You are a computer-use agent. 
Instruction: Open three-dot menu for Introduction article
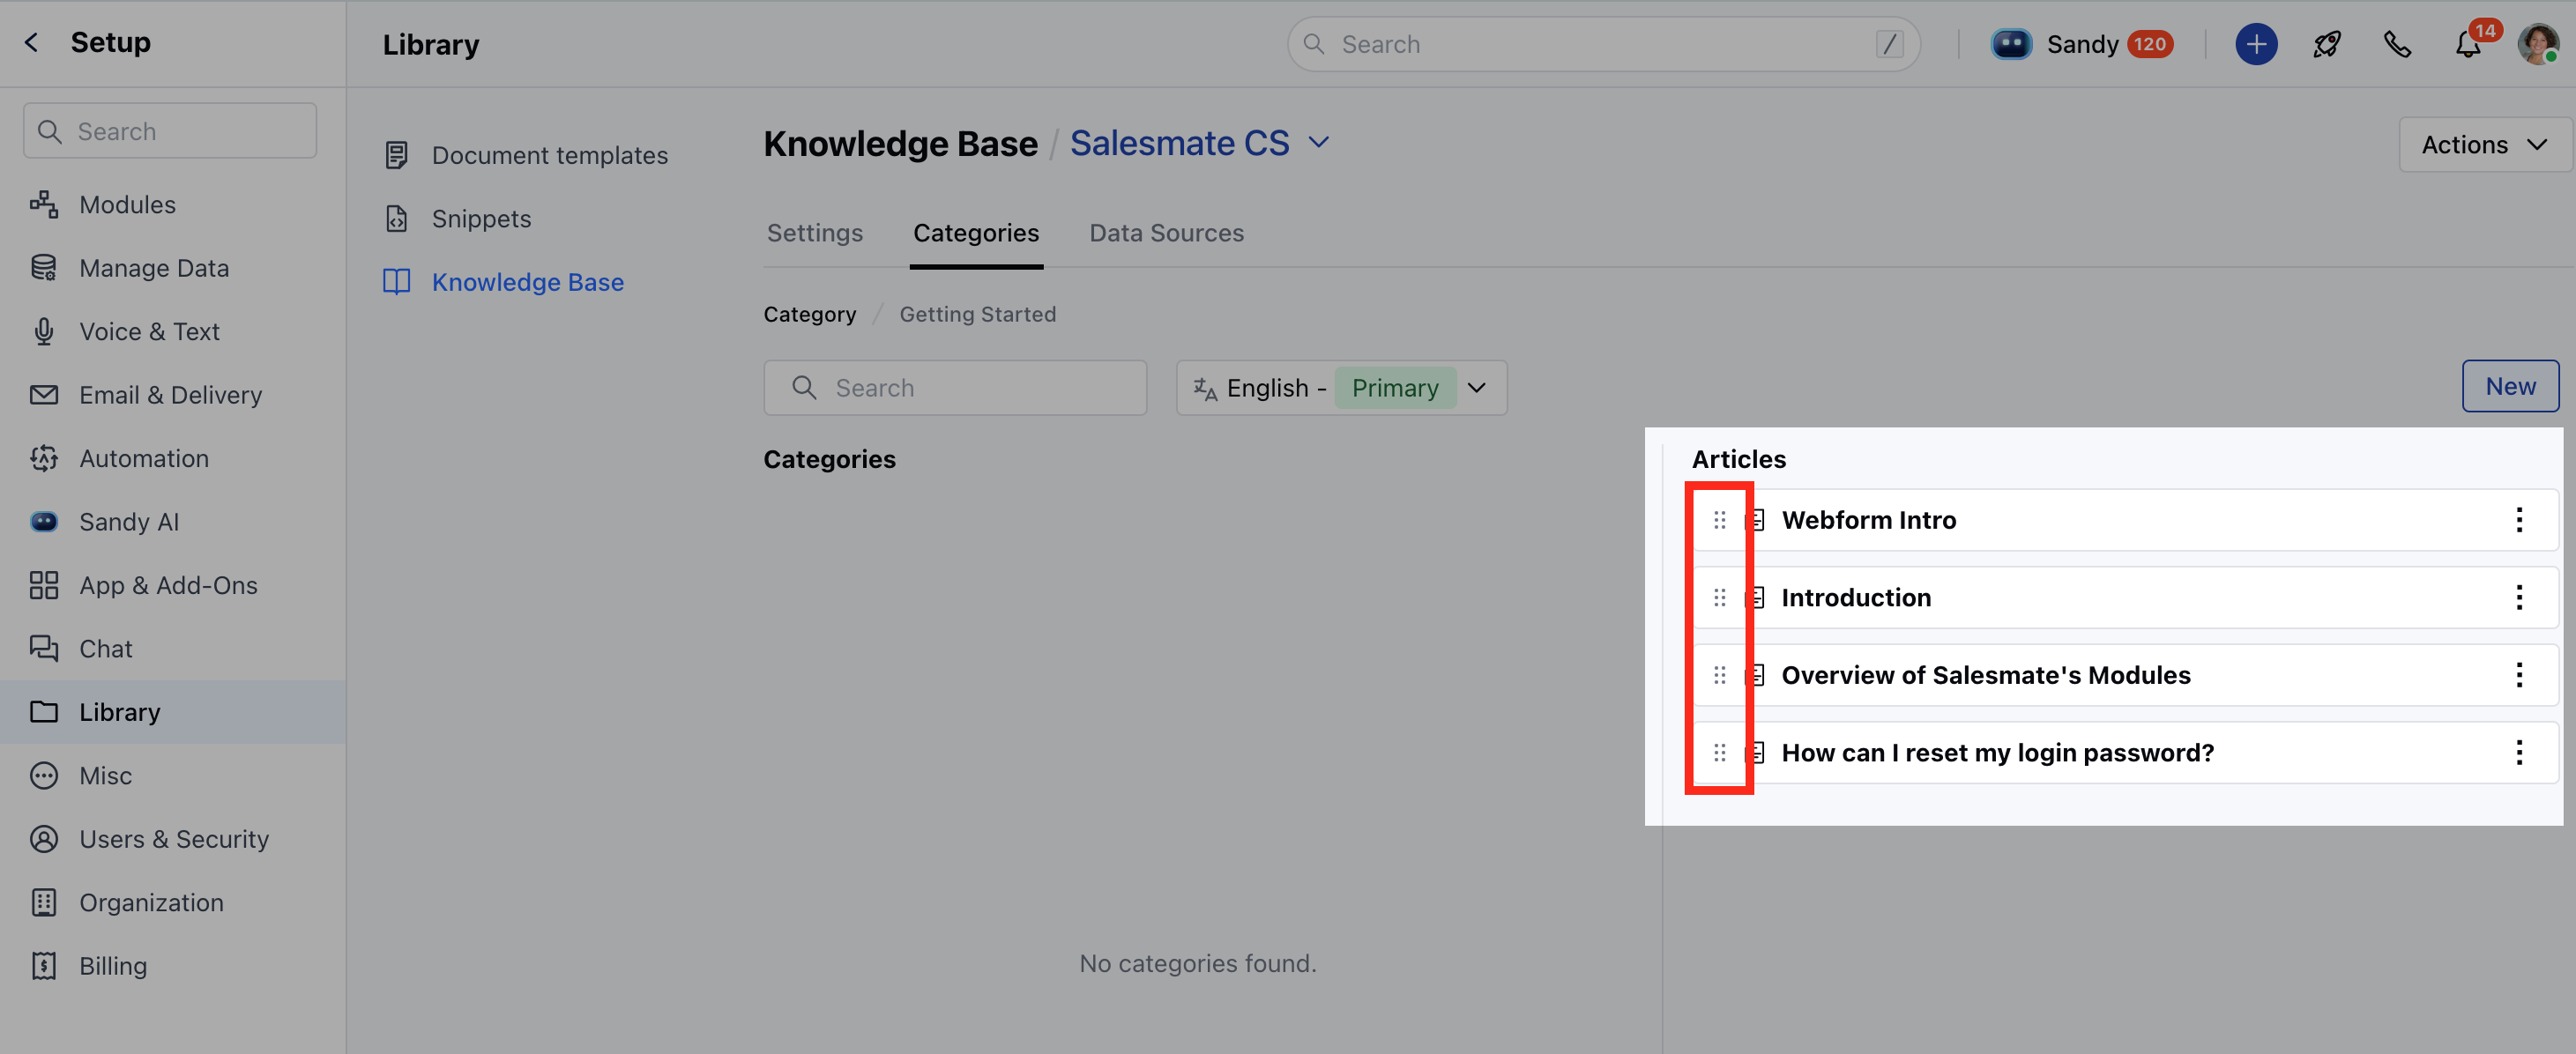[x=2518, y=597]
